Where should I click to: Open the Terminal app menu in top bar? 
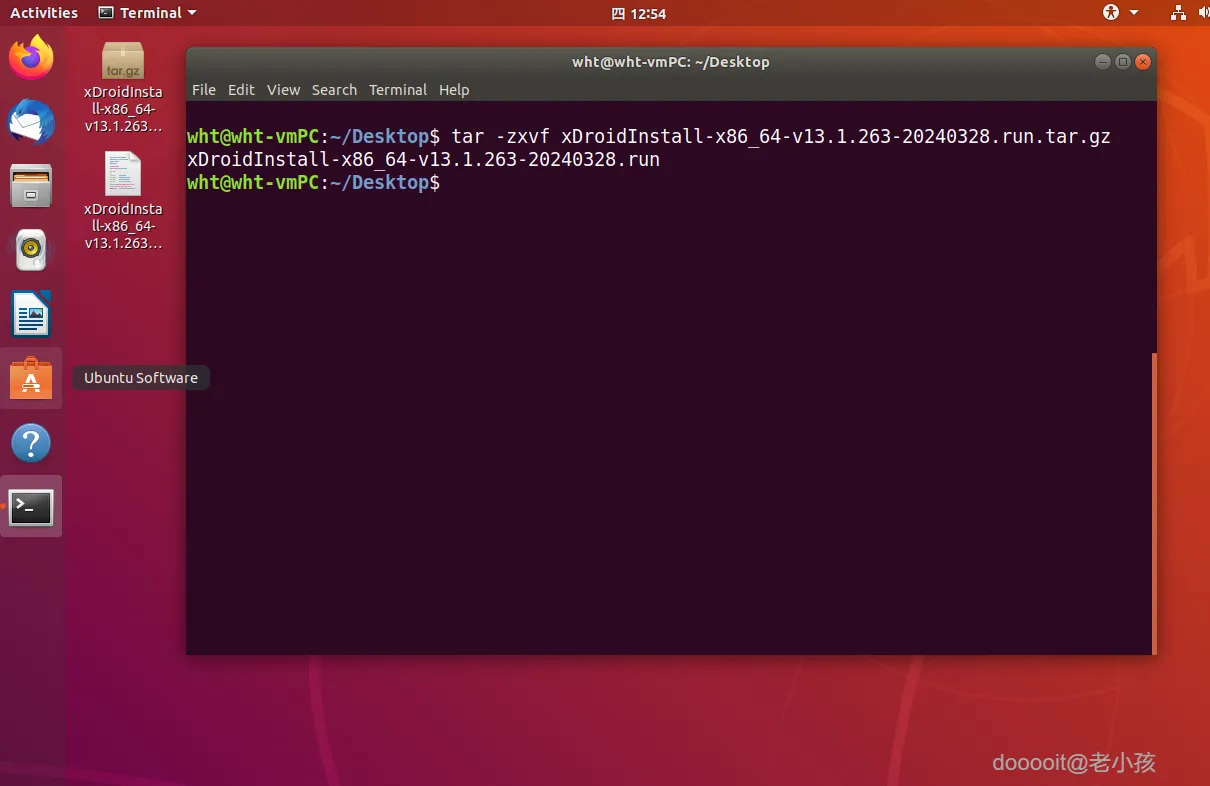147,13
